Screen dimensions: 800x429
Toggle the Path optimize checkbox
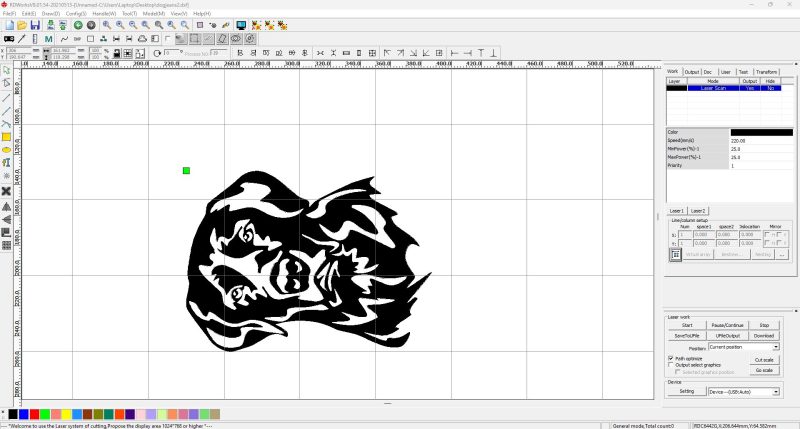[x=670, y=359]
